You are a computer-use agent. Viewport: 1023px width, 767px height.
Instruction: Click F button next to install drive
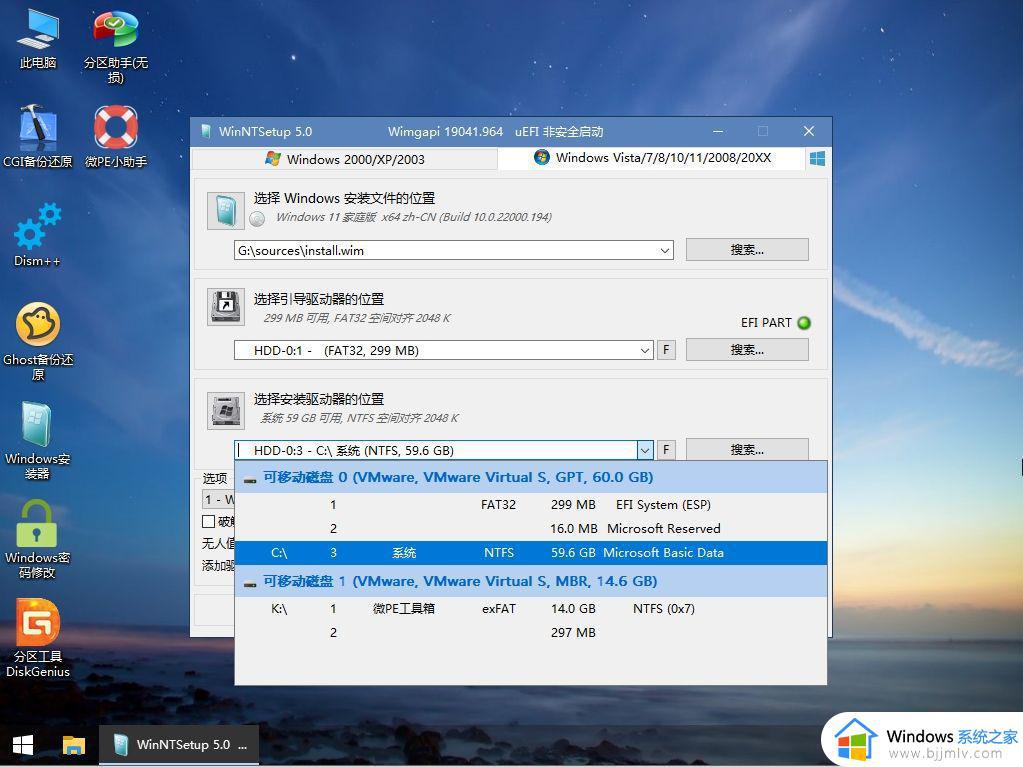point(666,449)
